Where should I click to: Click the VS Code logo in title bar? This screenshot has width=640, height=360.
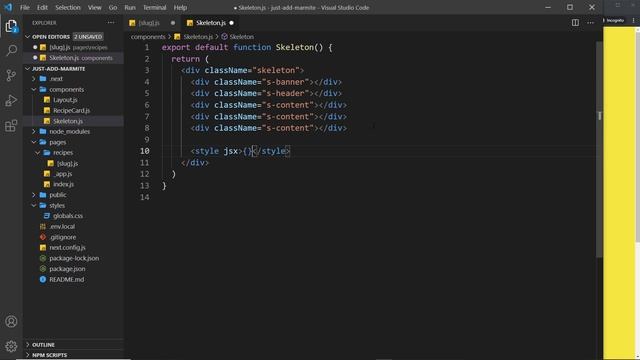(x=8, y=7)
